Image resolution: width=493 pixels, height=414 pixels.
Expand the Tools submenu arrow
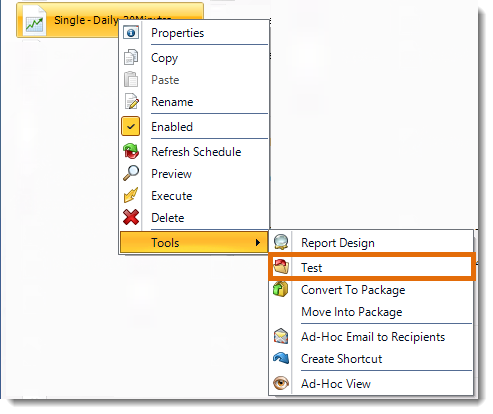point(258,242)
